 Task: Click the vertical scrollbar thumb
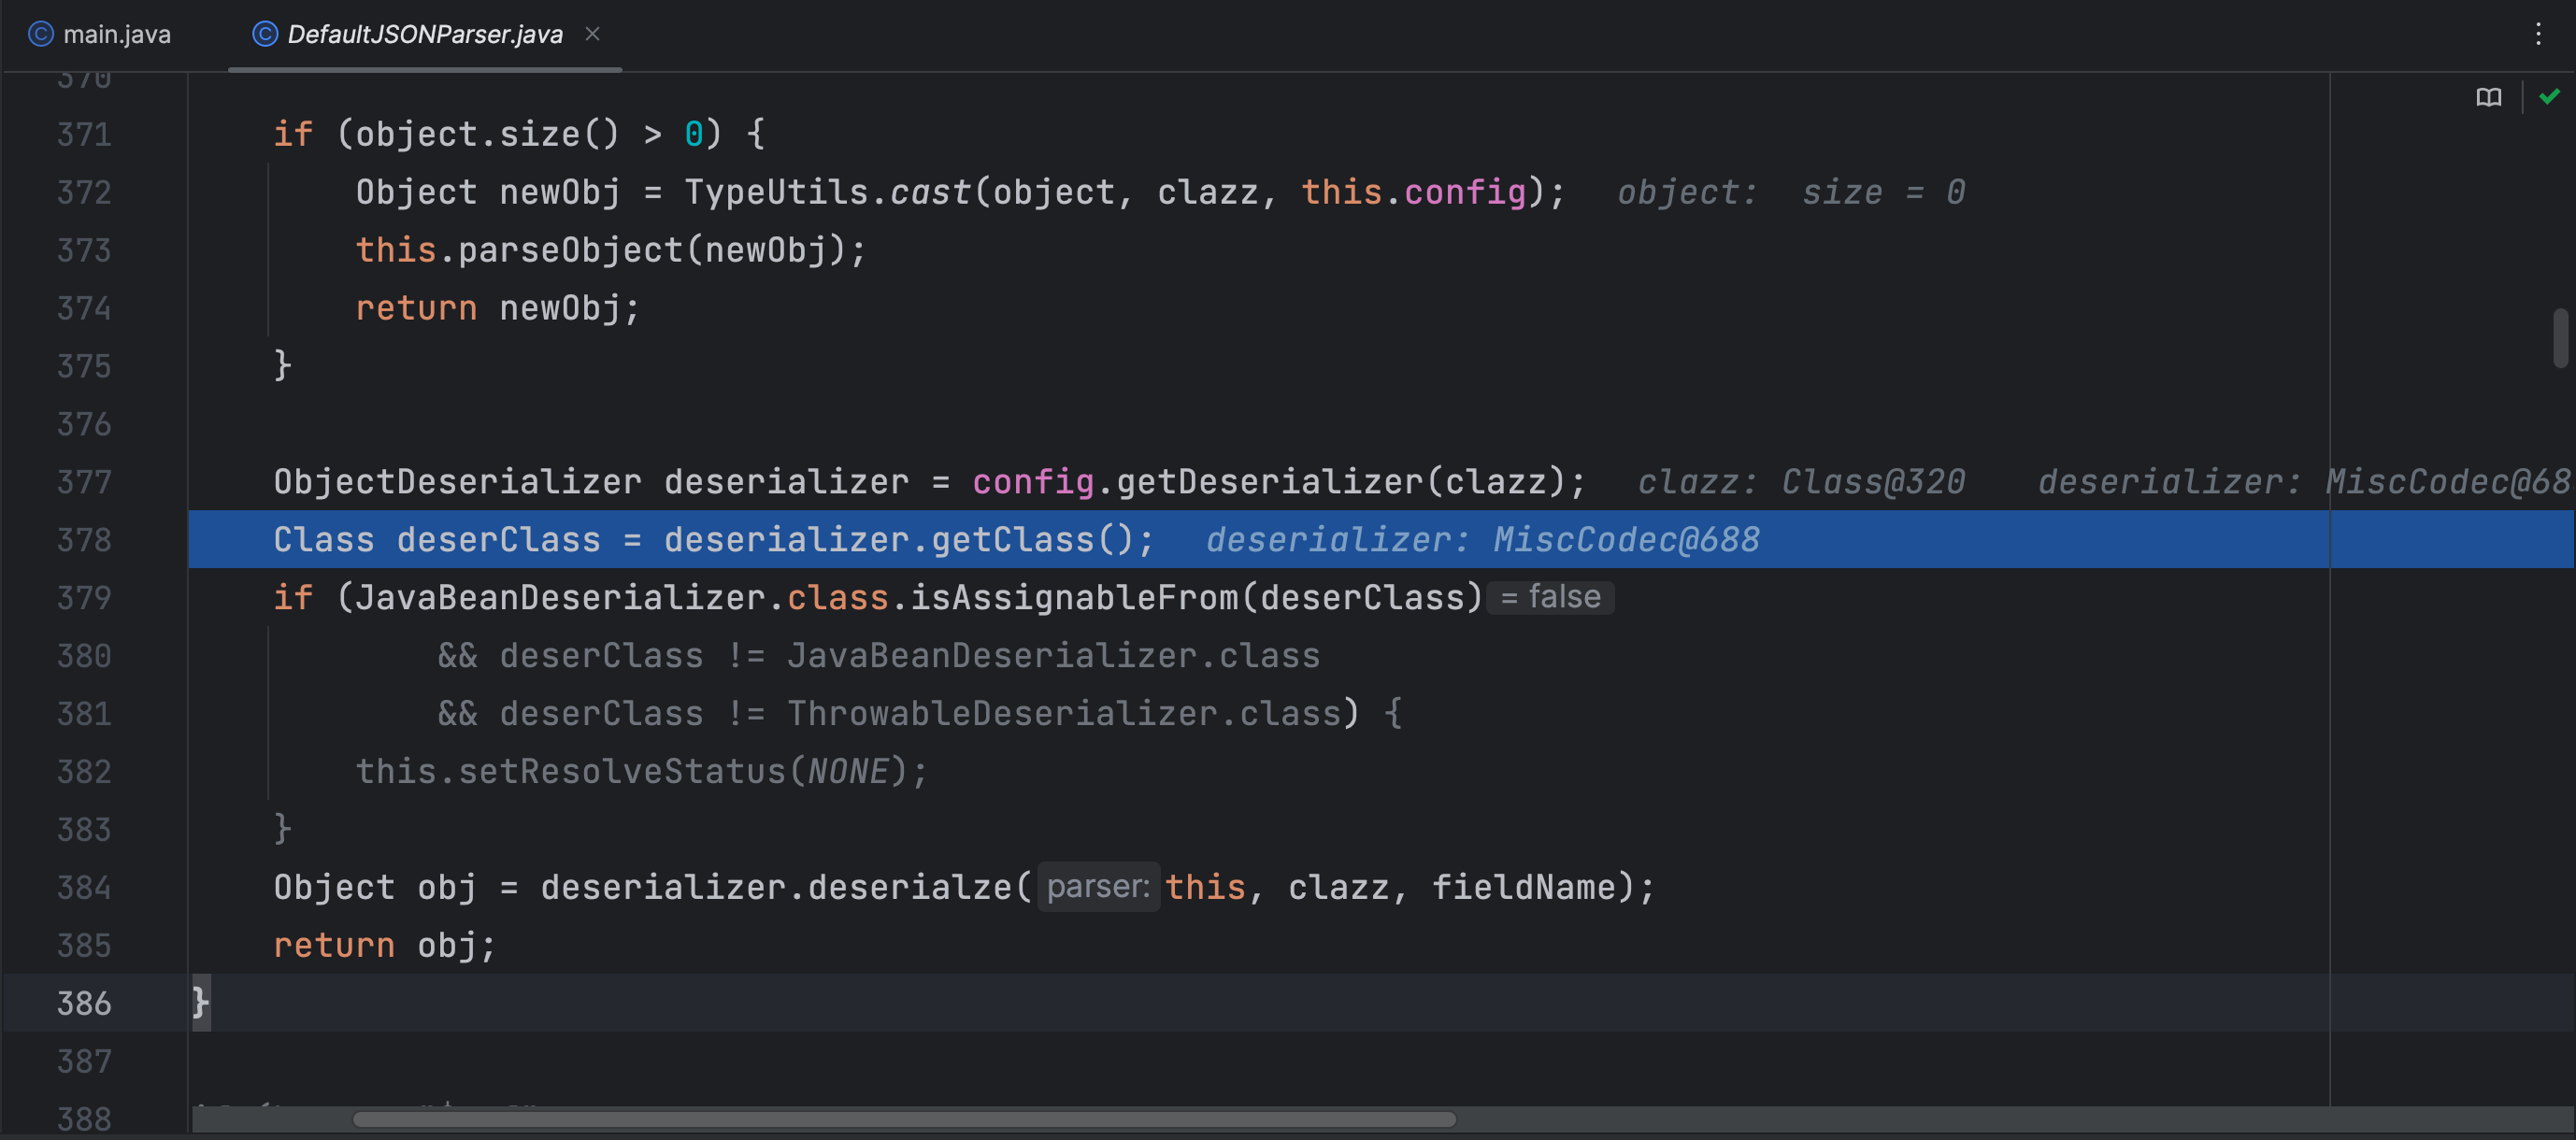pyautogui.click(x=2560, y=338)
